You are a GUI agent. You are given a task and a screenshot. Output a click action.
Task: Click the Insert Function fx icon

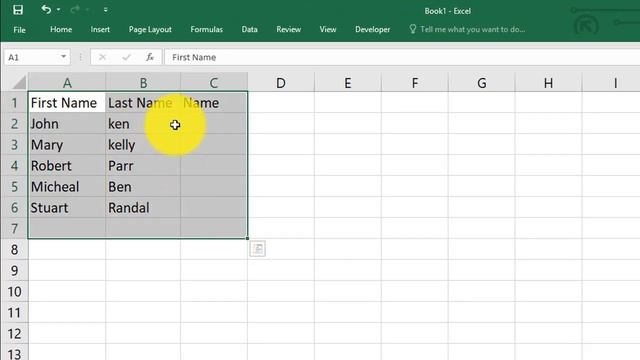coord(150,57)
